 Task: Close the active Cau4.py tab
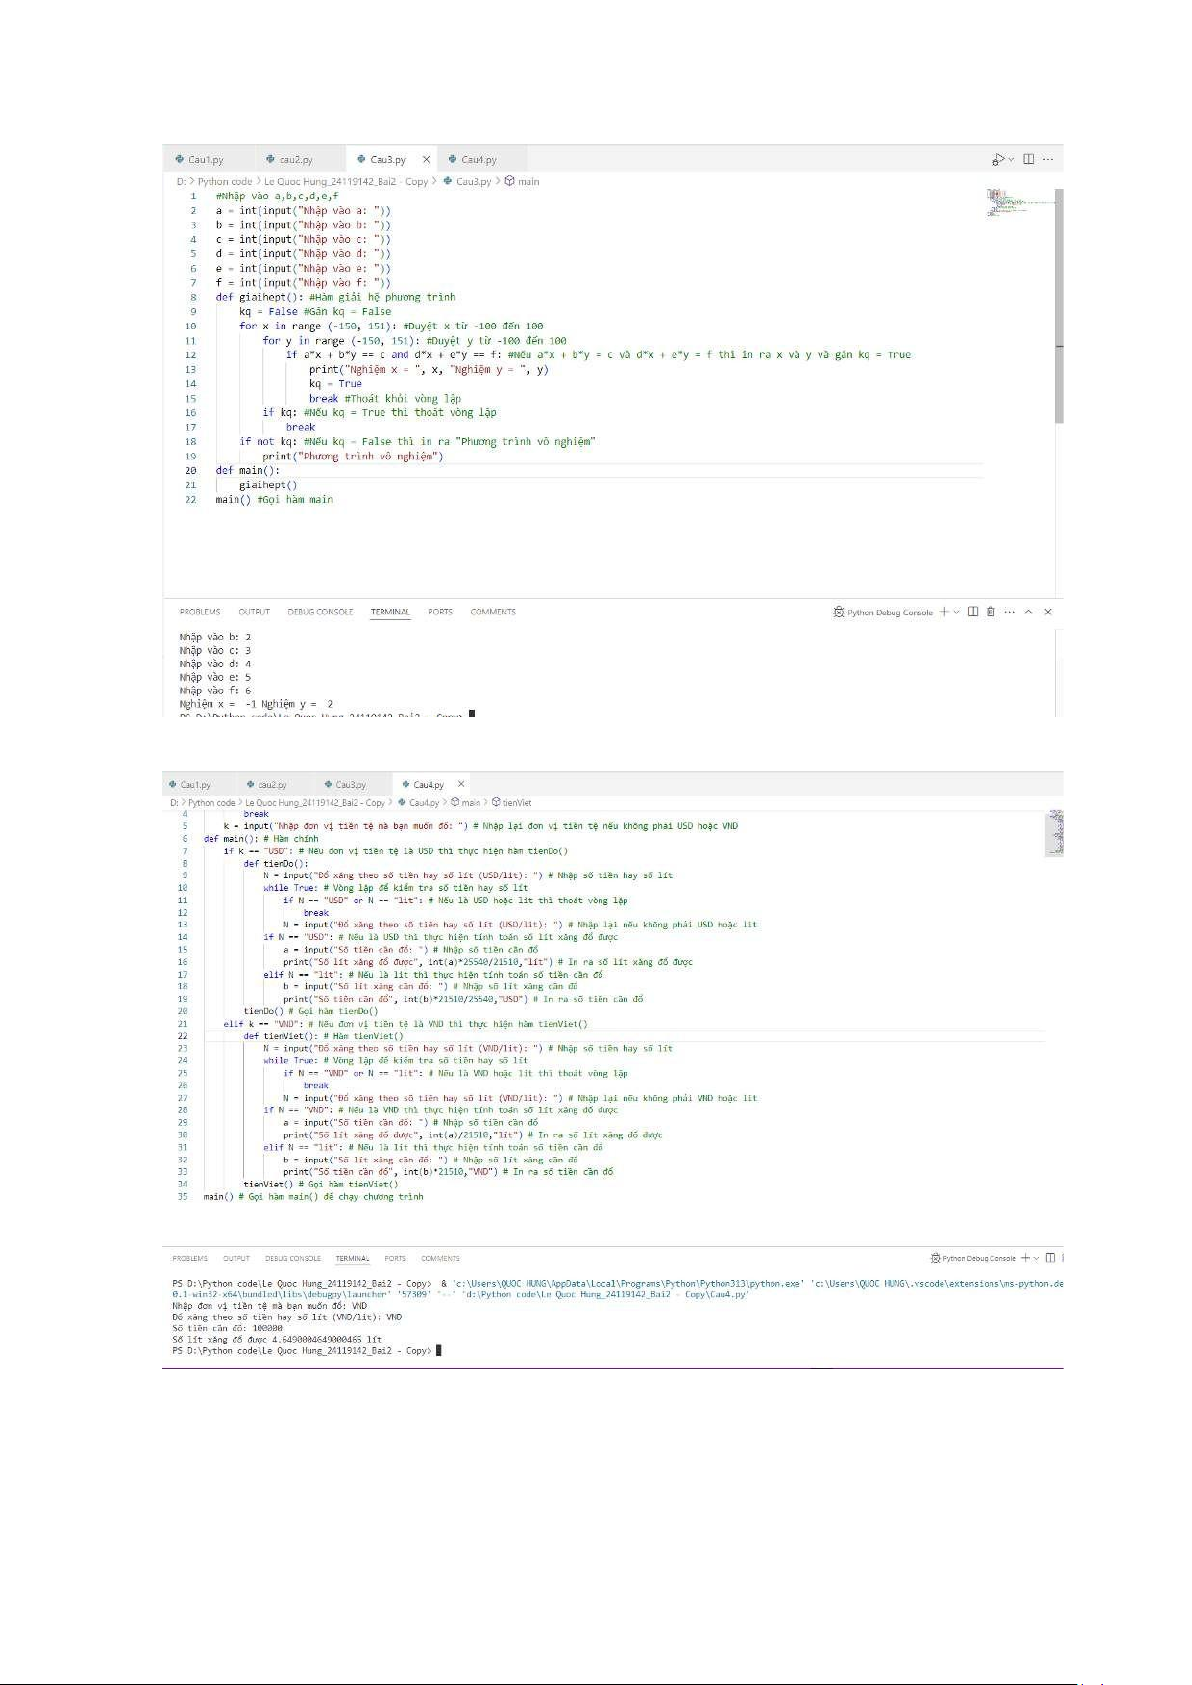click(x=461, y=784)
